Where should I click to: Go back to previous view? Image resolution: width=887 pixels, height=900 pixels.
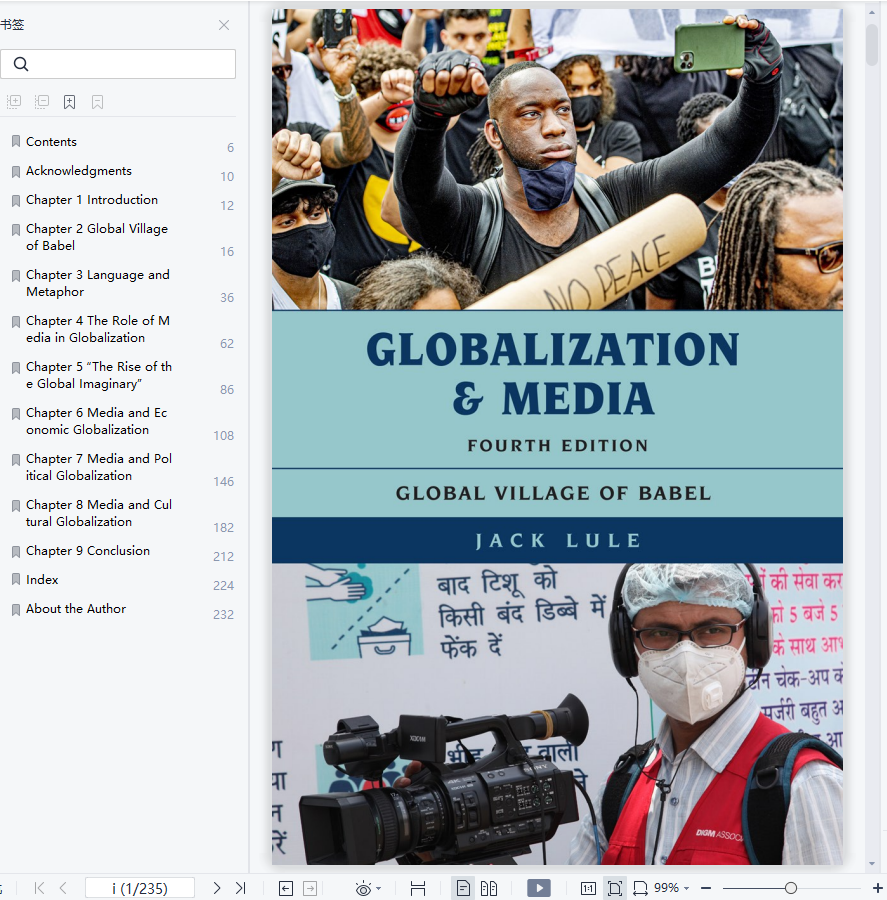(x=286, y=889)
